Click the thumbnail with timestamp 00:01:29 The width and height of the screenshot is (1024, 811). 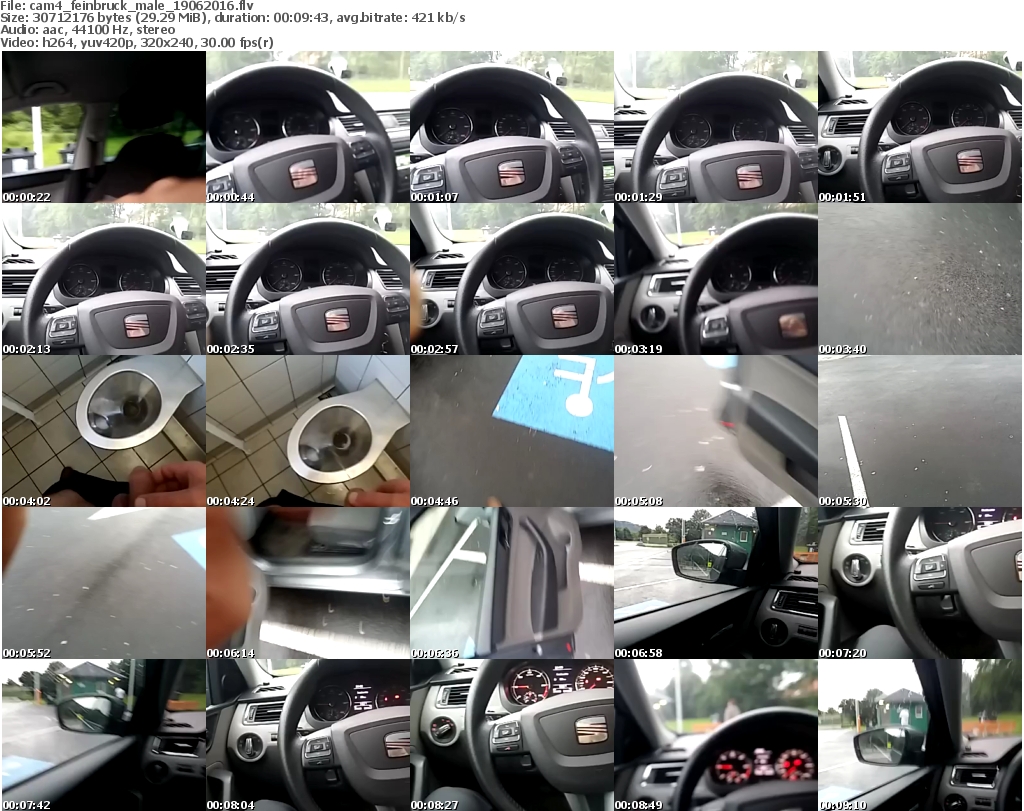point(716,127)
